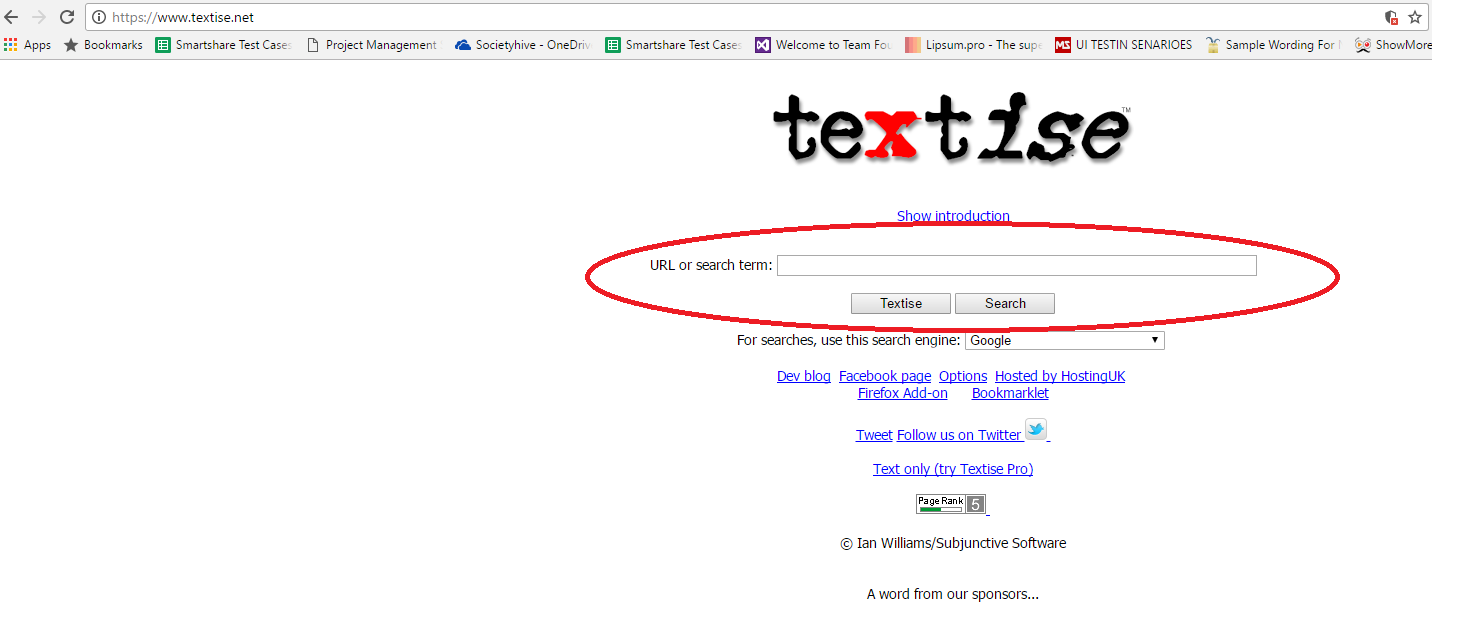Click the 'For searches, use this search engine:' label

point(849,340)
